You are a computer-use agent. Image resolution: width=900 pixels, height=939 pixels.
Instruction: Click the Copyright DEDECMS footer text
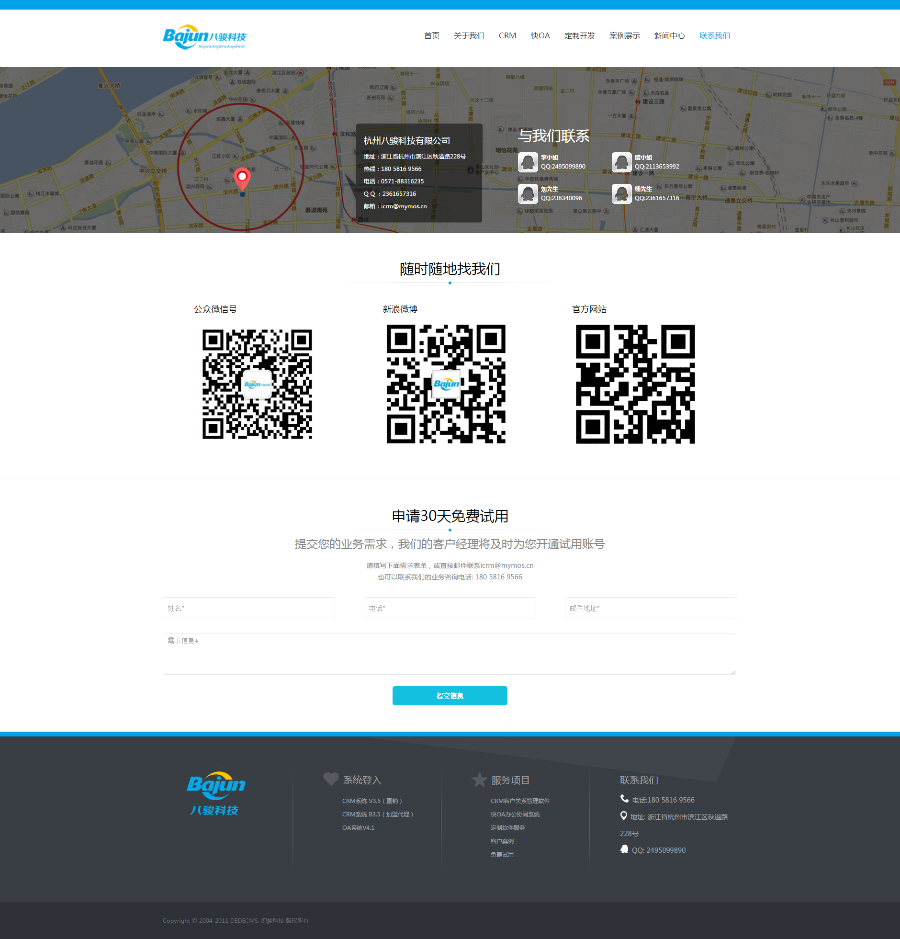235,920
